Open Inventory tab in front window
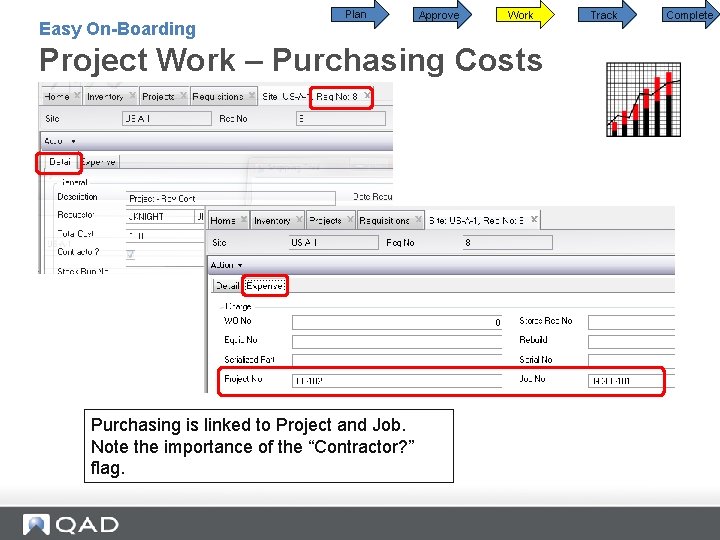 coord(272,220)
